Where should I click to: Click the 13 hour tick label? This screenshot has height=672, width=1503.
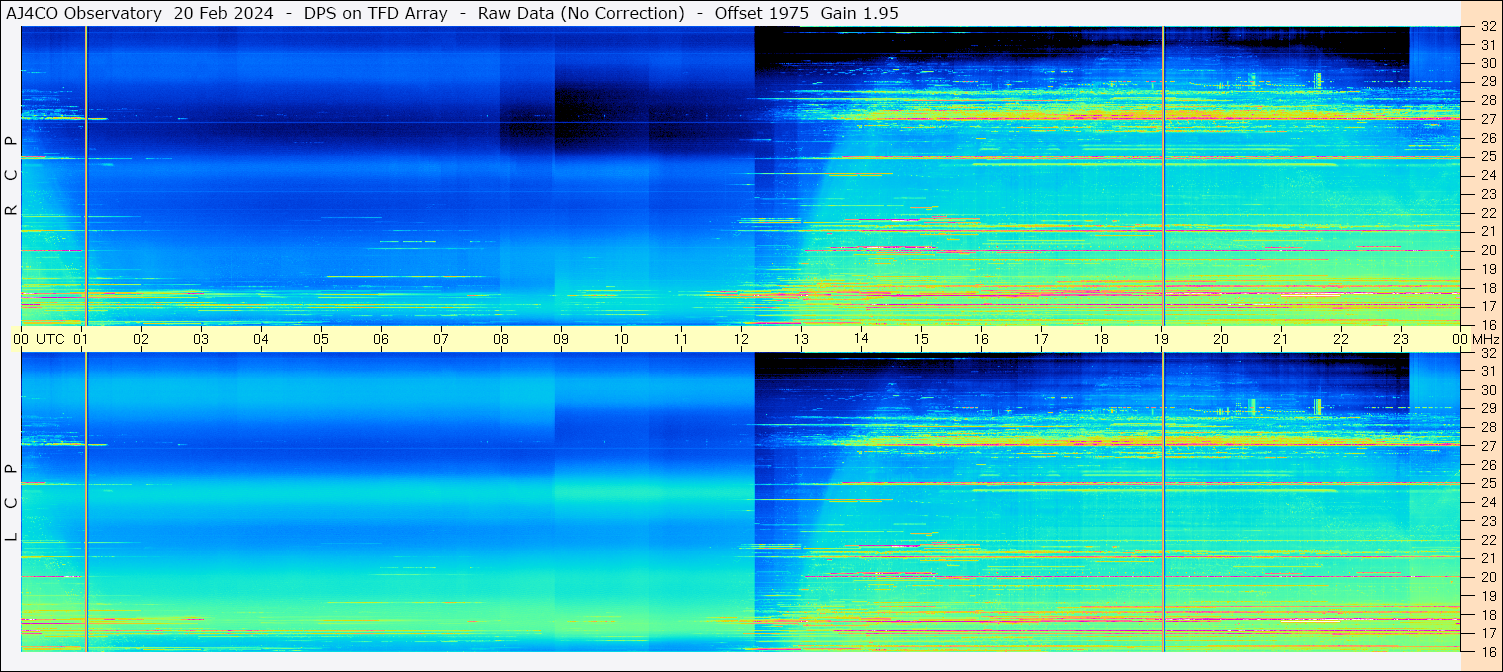point(801,339)
